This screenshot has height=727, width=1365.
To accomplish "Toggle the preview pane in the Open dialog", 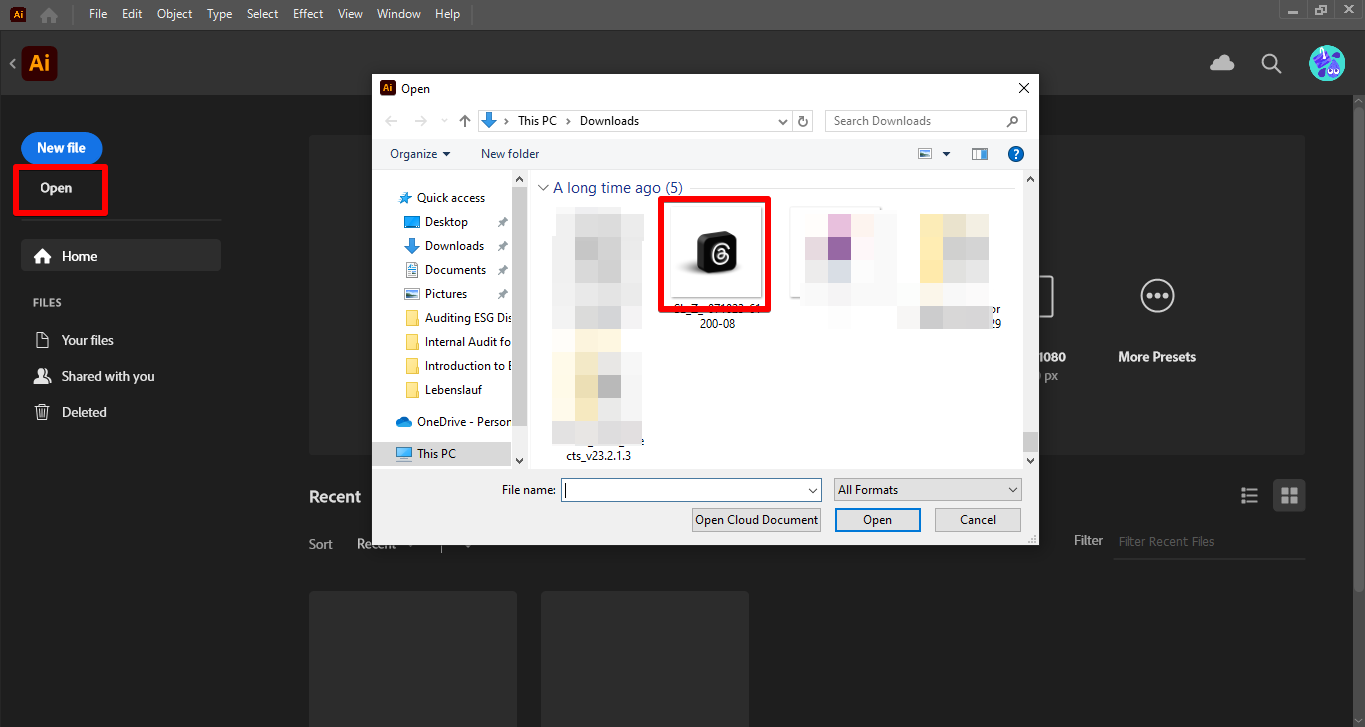I will 980,153.
